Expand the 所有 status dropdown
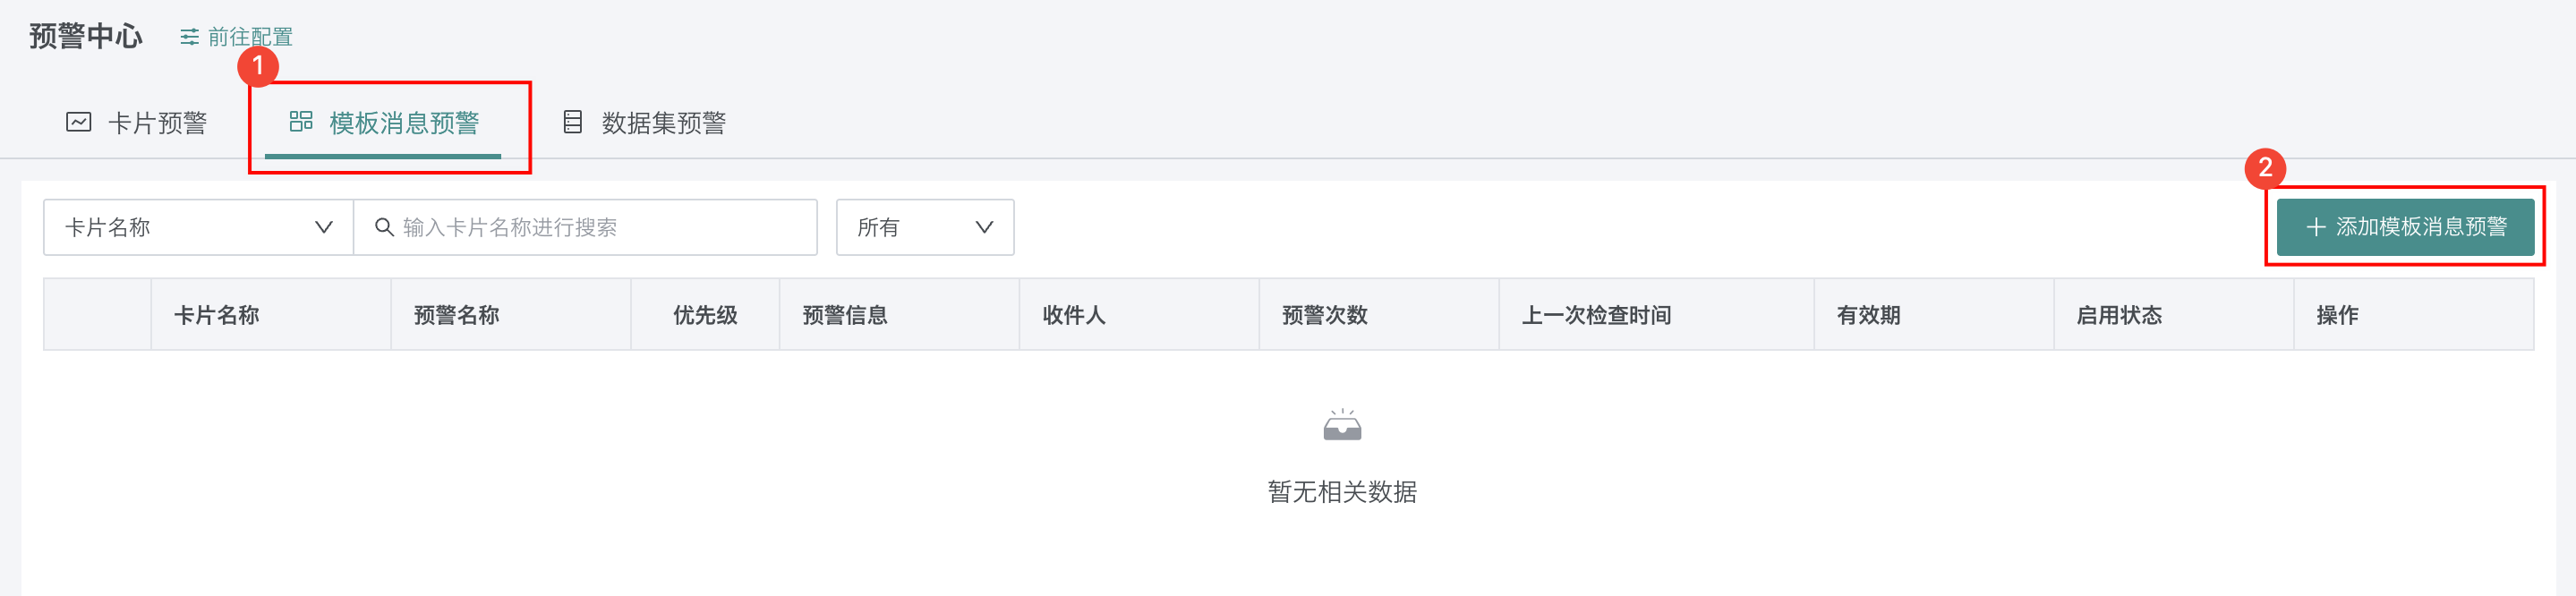The image size is (2576, 596). (x=924, y=227)
